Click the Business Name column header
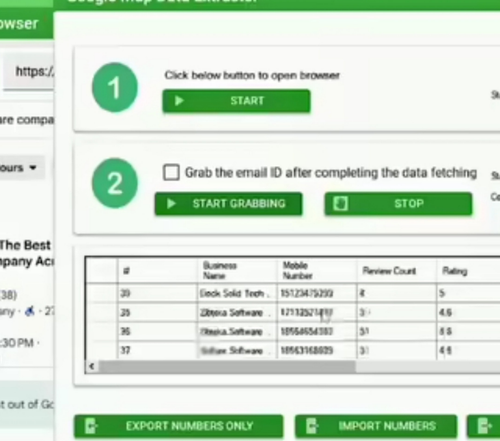Viewport: 500px width, 441px height. click(237, 270)
